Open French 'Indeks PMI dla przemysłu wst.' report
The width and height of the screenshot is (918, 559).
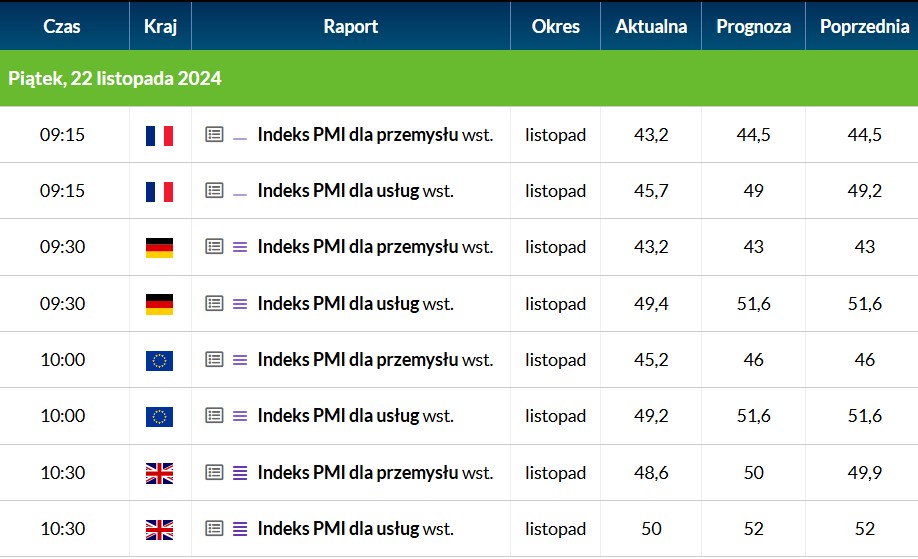(375, 135)
